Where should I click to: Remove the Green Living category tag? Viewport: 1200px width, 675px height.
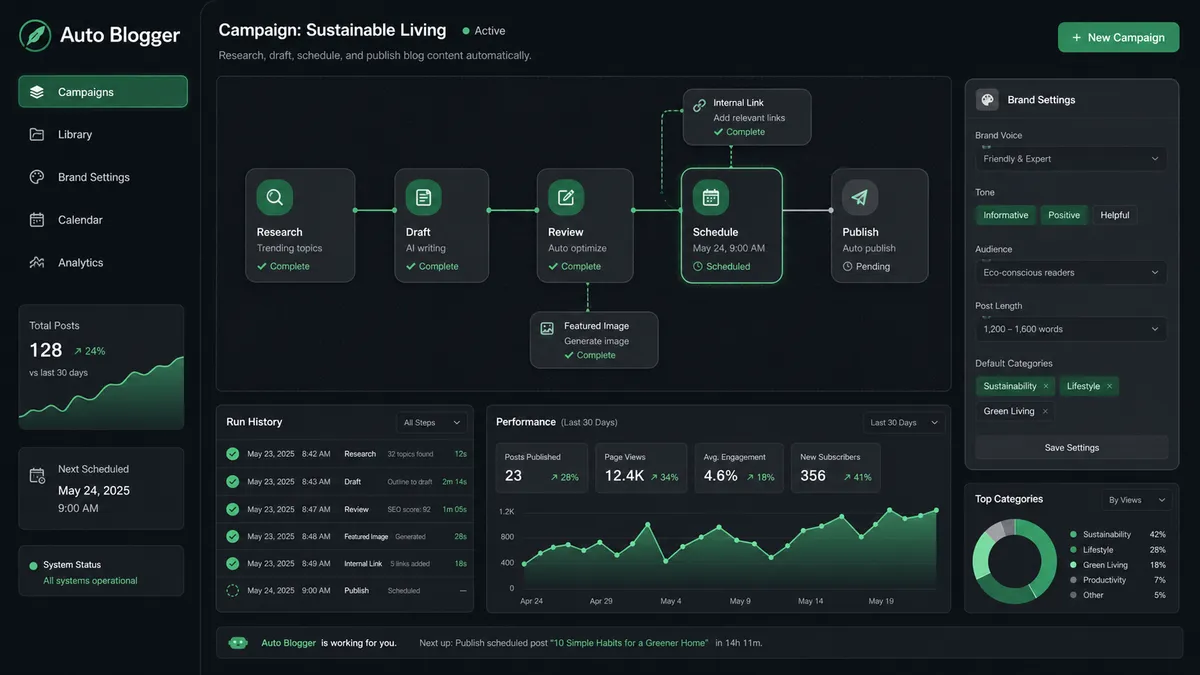1045,411
